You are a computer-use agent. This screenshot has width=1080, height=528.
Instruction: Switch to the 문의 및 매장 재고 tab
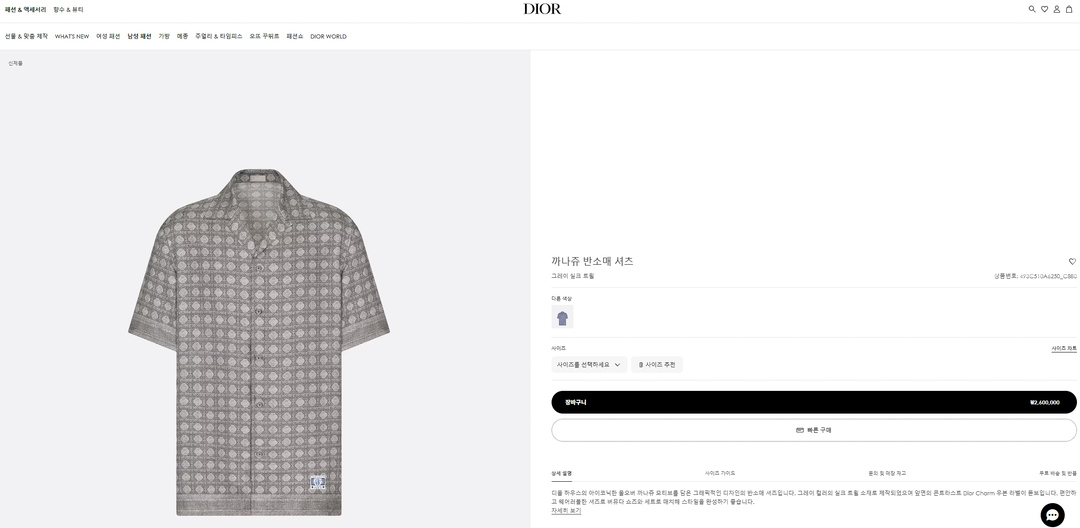pos(887,473)
